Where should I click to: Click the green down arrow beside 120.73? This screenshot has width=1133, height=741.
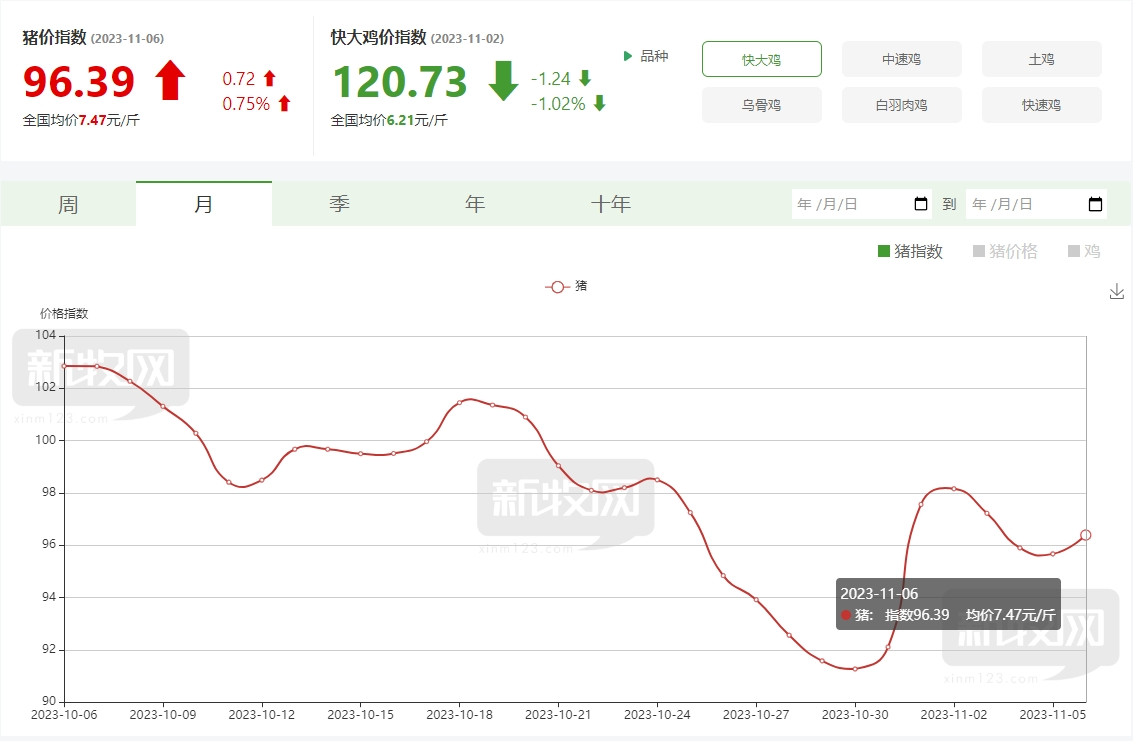pos(504,80)
